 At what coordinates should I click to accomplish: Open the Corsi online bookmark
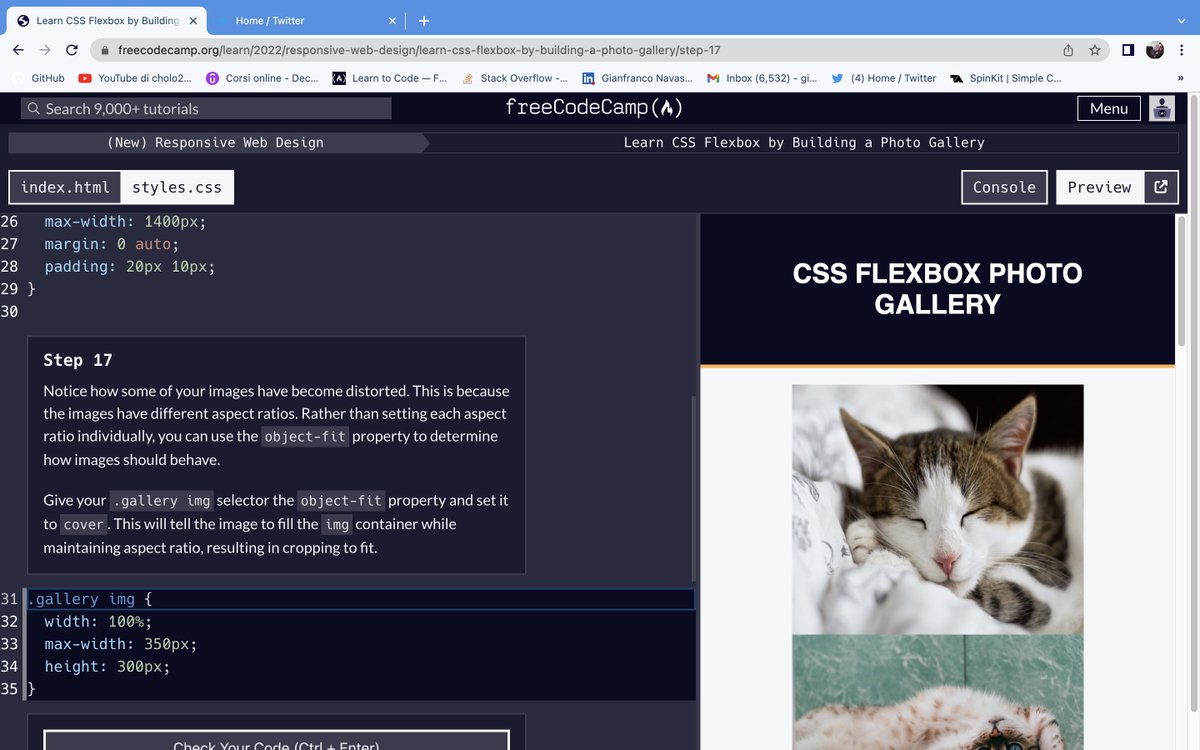click(262, 78)
